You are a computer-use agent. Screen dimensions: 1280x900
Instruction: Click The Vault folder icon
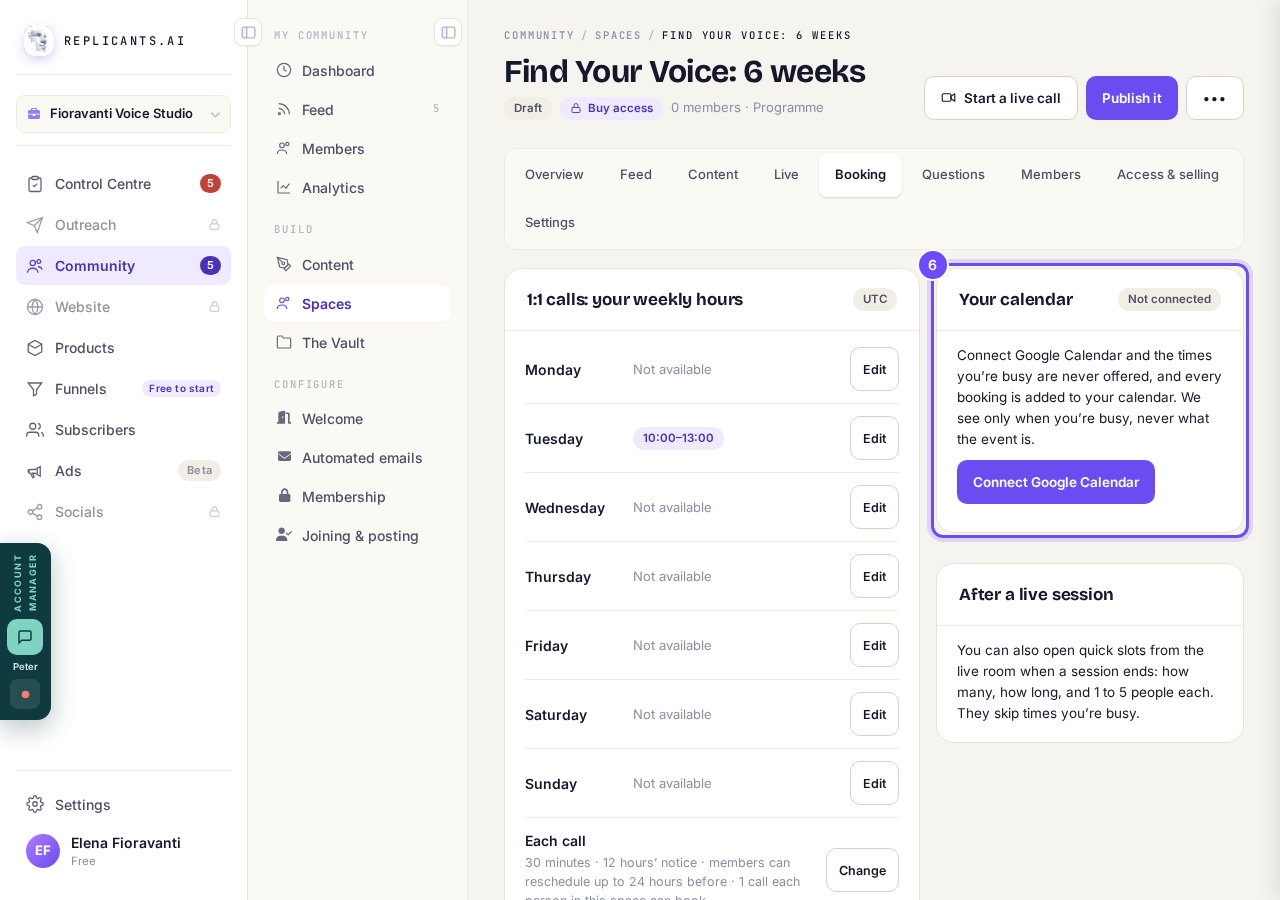coord(284,342)
